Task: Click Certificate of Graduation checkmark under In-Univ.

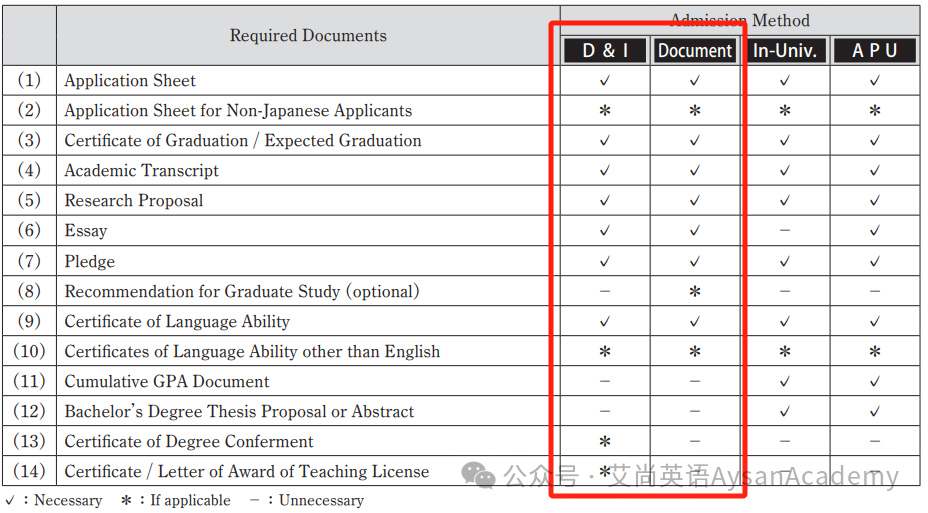Action: [x=785, y=141]
